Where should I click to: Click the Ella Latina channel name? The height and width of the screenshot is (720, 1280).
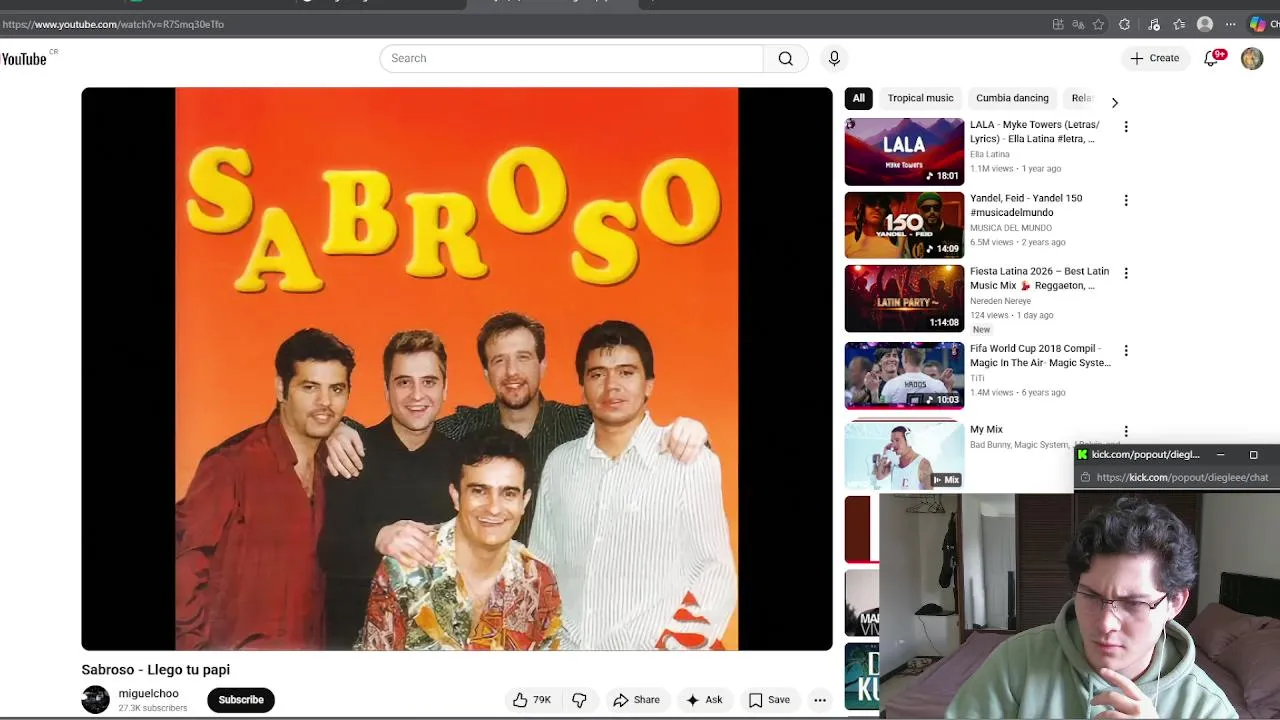pos(990,154)
